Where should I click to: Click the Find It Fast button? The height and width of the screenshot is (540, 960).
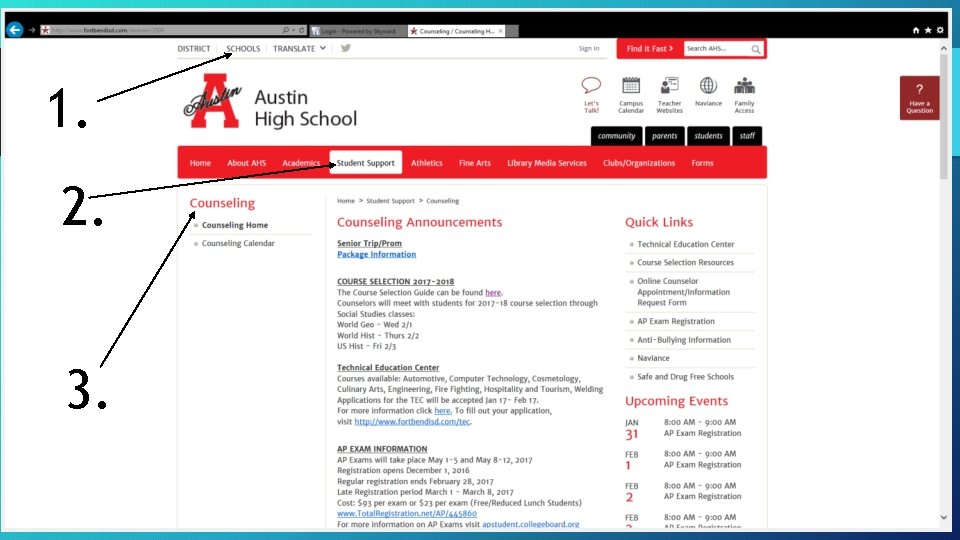(x=650, y=48)
